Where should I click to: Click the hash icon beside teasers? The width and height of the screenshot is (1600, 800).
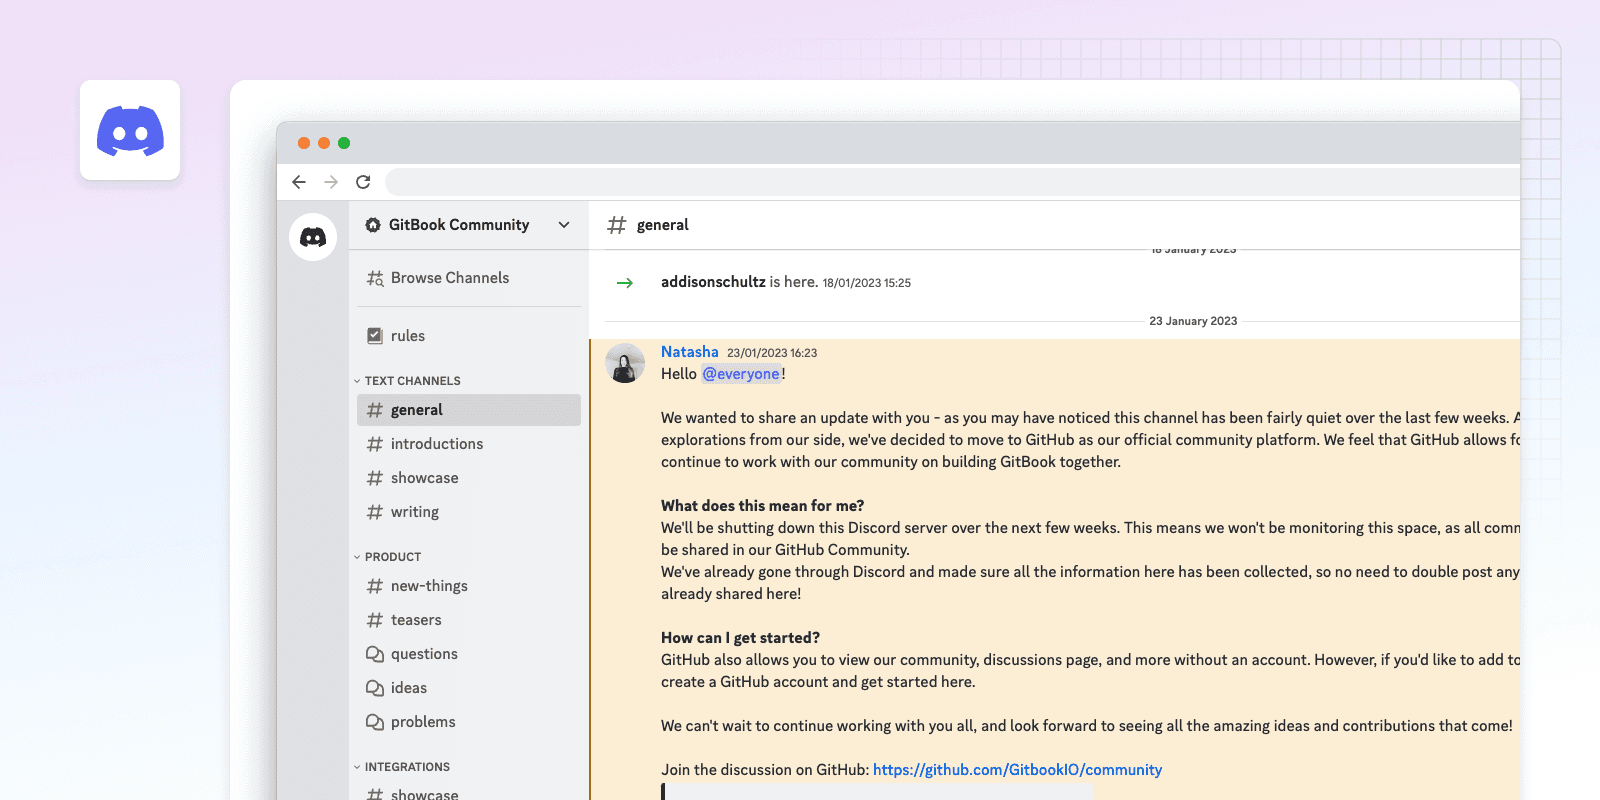click(375, 620)
